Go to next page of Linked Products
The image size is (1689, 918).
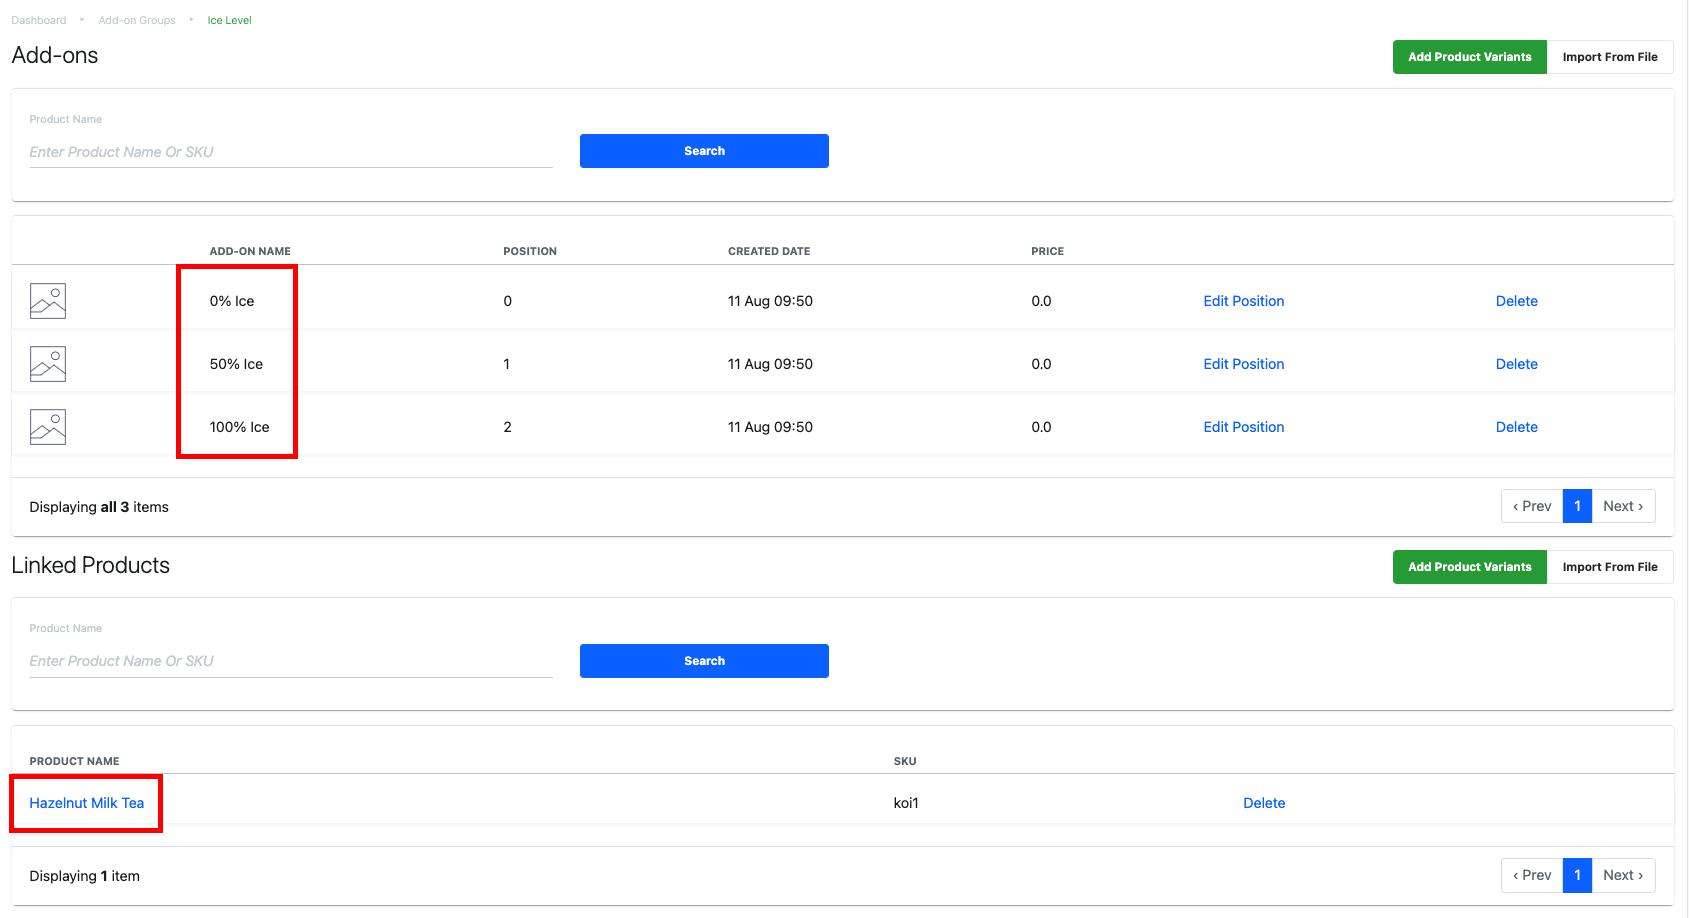point(1623,875)
